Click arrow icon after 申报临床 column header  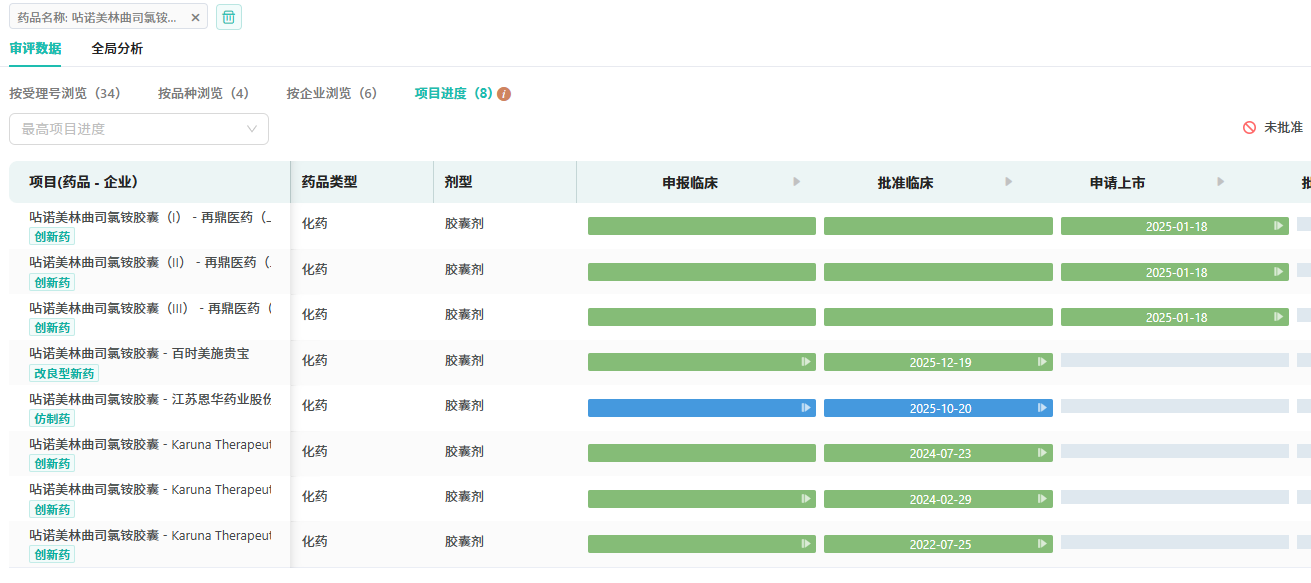pyautogui.click(x=797, y=182)
